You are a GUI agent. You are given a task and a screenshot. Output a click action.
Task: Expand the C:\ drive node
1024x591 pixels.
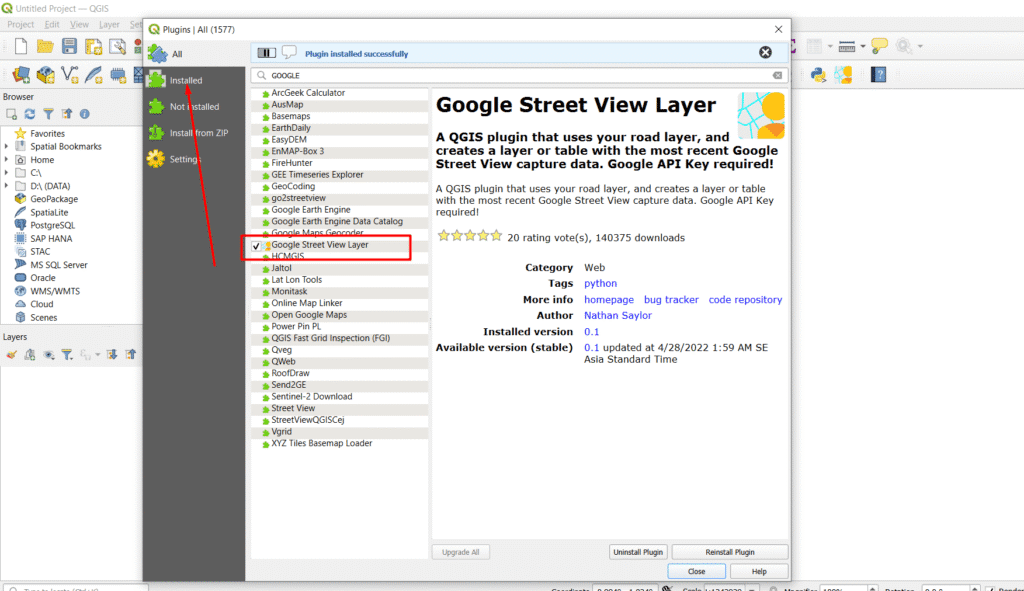pyautogui.click(x=7, y=172)
